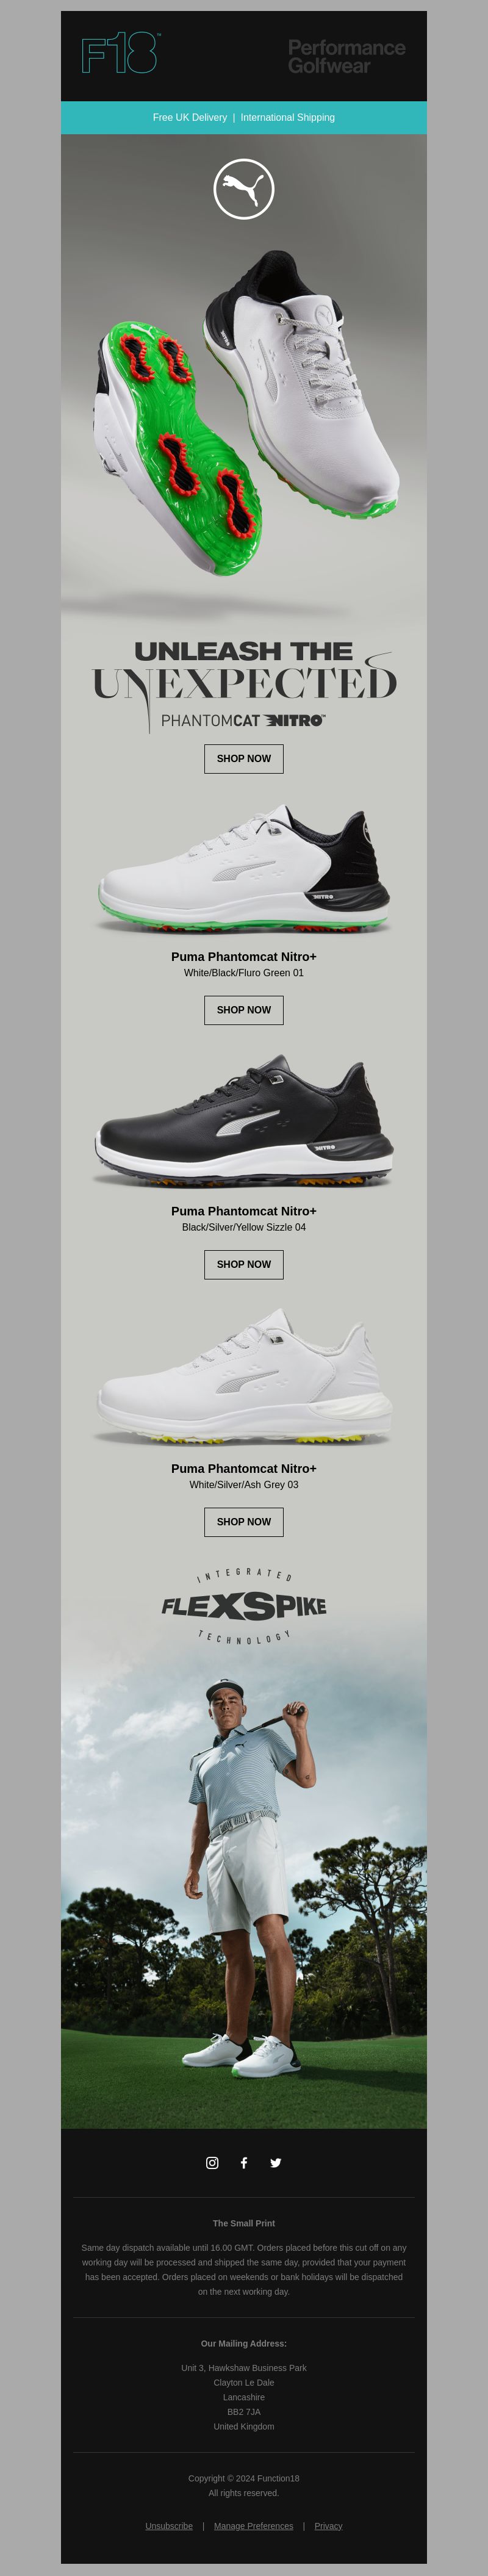
Task: Open the black Phantomcat shoe image
Action: click(x=244, y=1121)
